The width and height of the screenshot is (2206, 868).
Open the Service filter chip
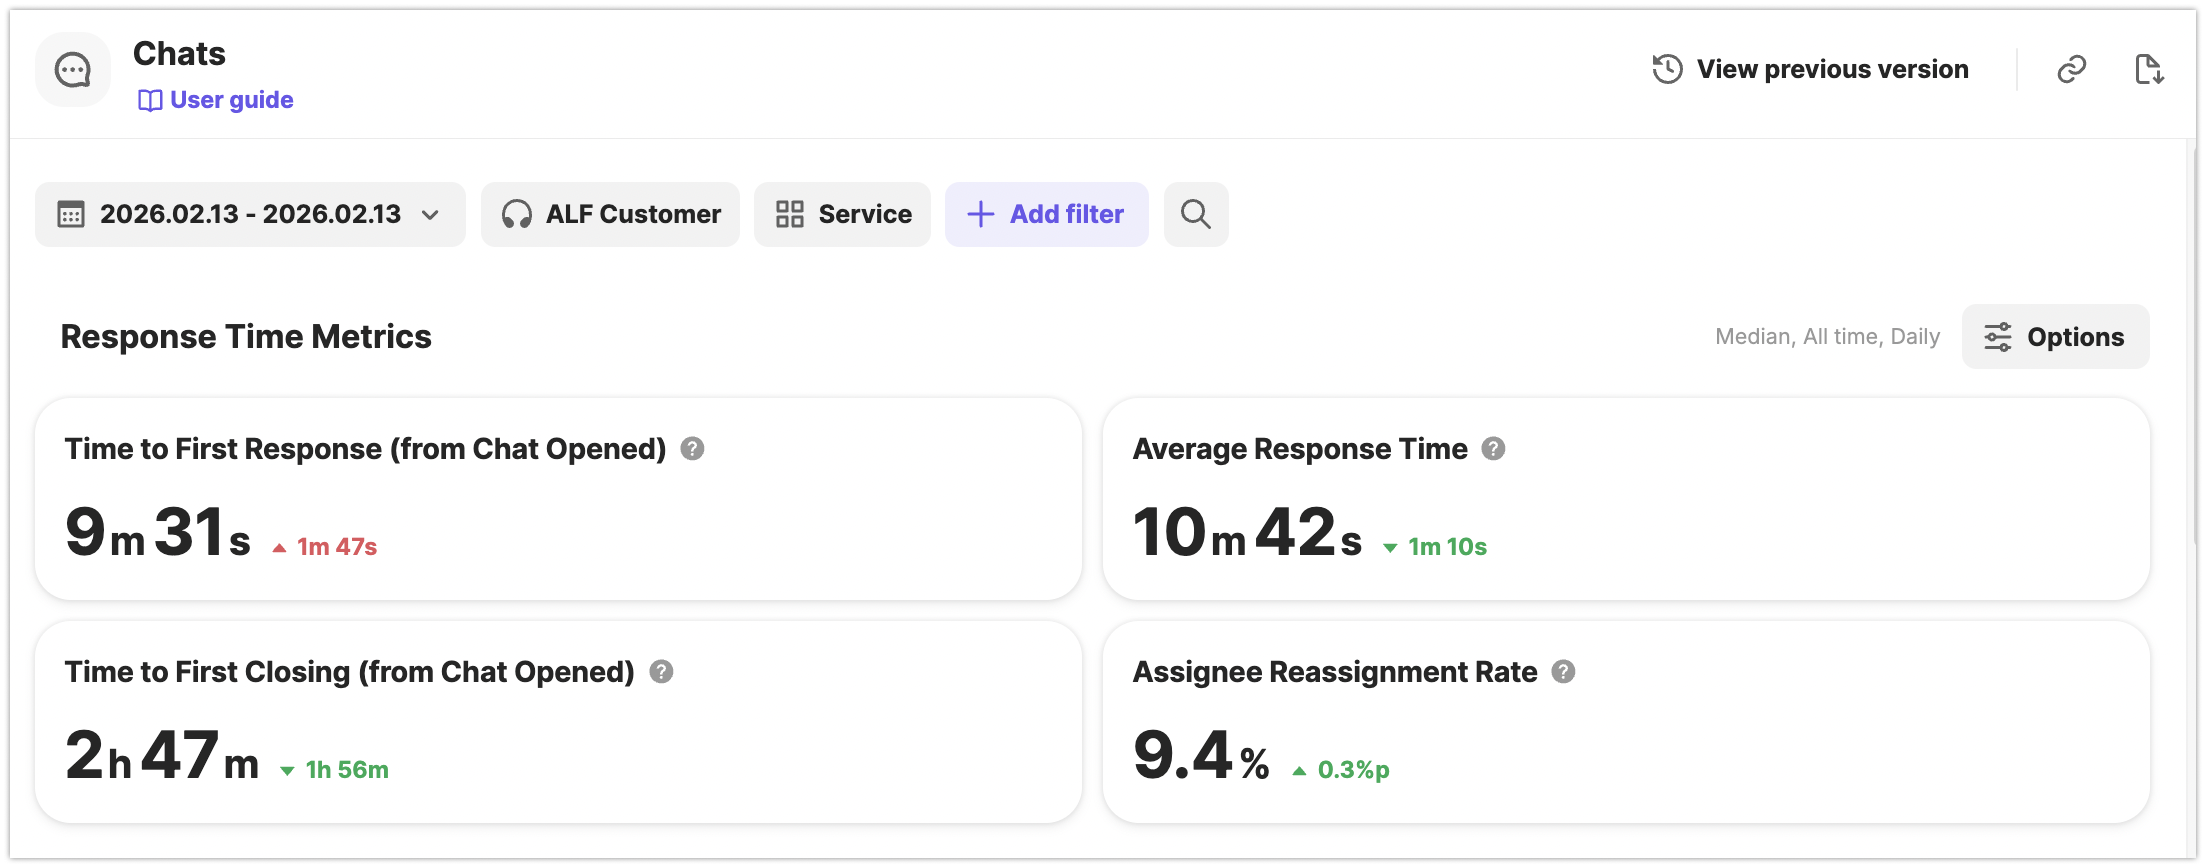point(842,214)
